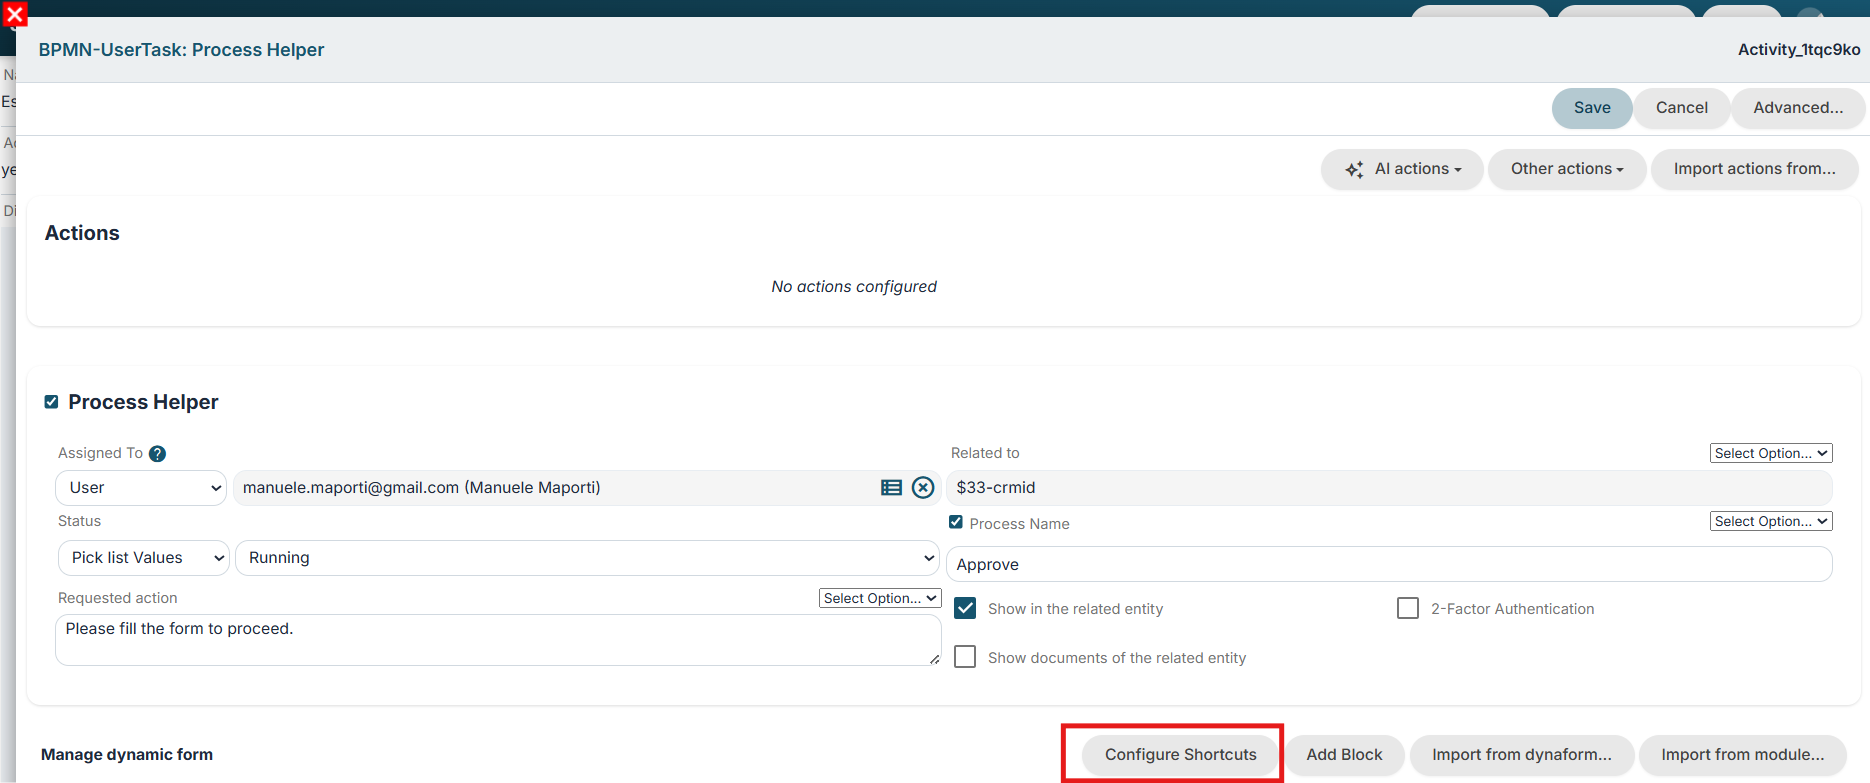Expand the Pick list Values dropdown
The width and height of the screenshot is (1870, 783).
pyautogui.click(x=144, y=558)
